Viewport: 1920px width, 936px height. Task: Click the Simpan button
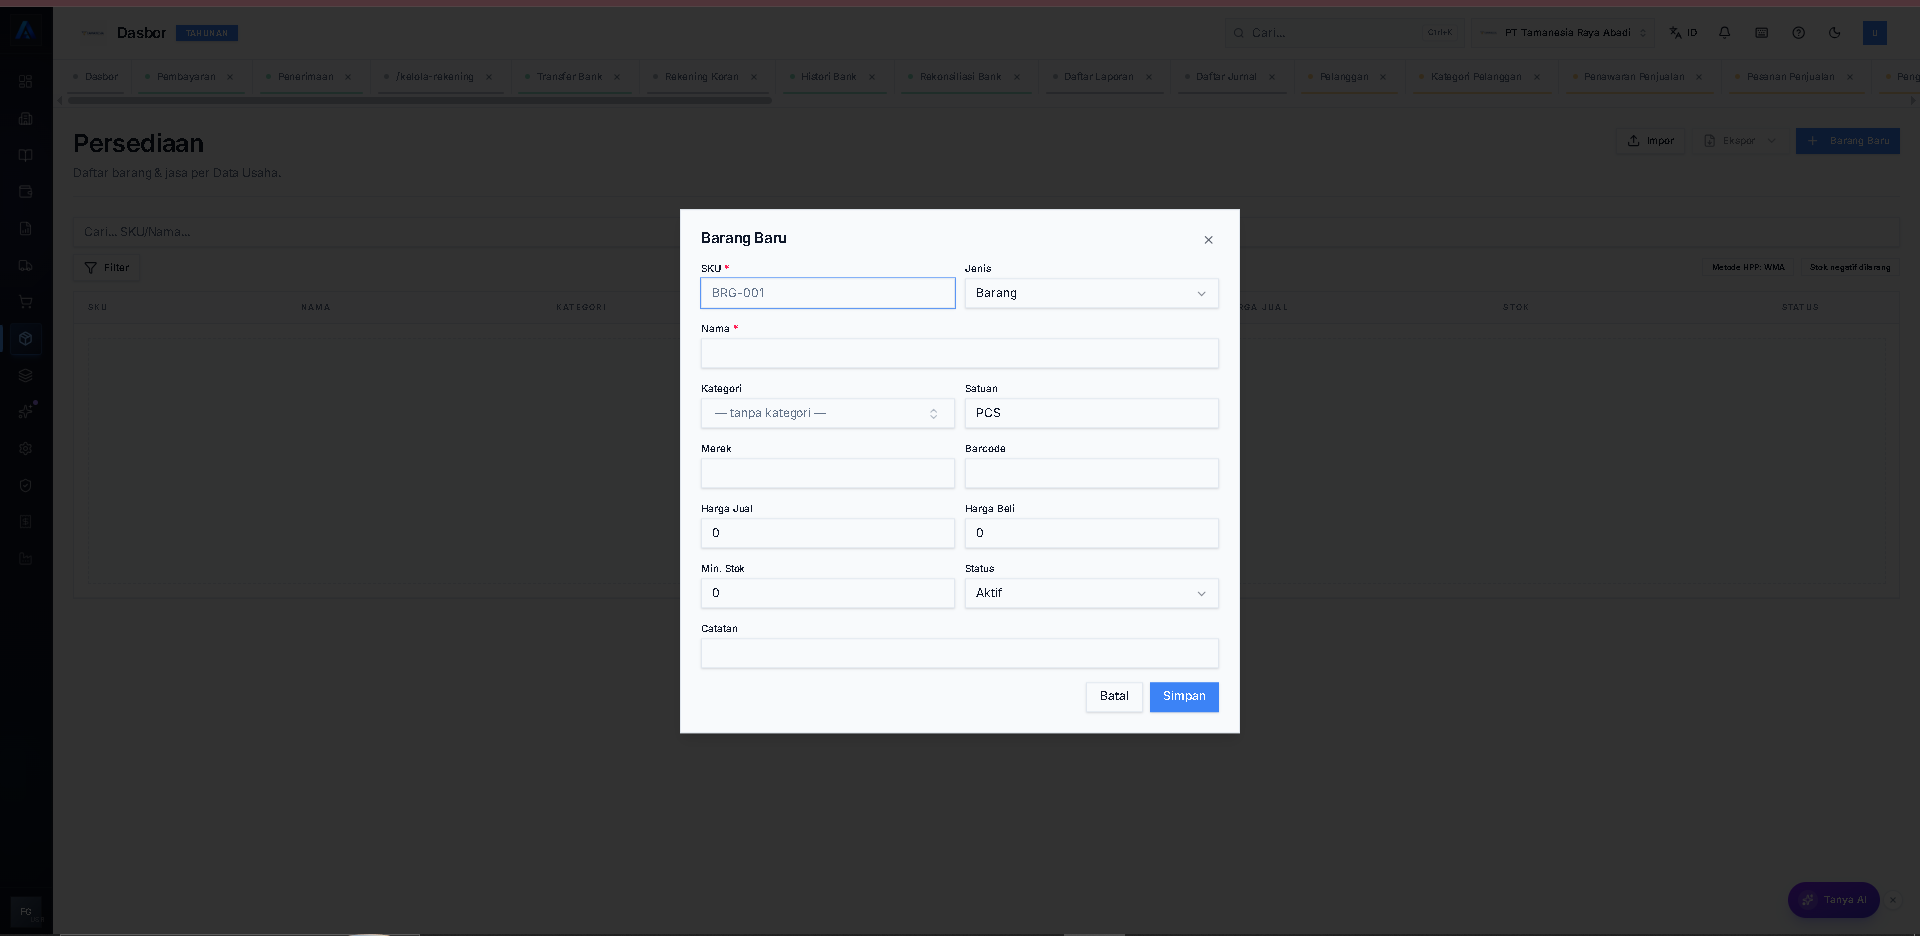1184,697
